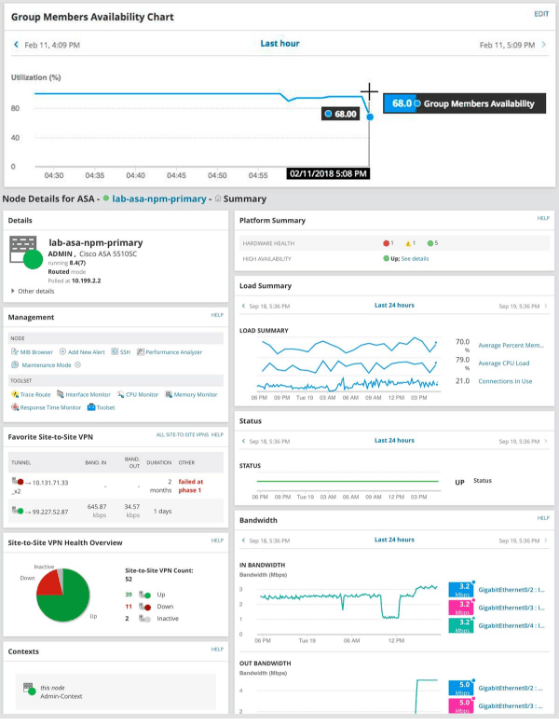Go to previous time range before Feb 11, 4:09 PM

(17, 44)
